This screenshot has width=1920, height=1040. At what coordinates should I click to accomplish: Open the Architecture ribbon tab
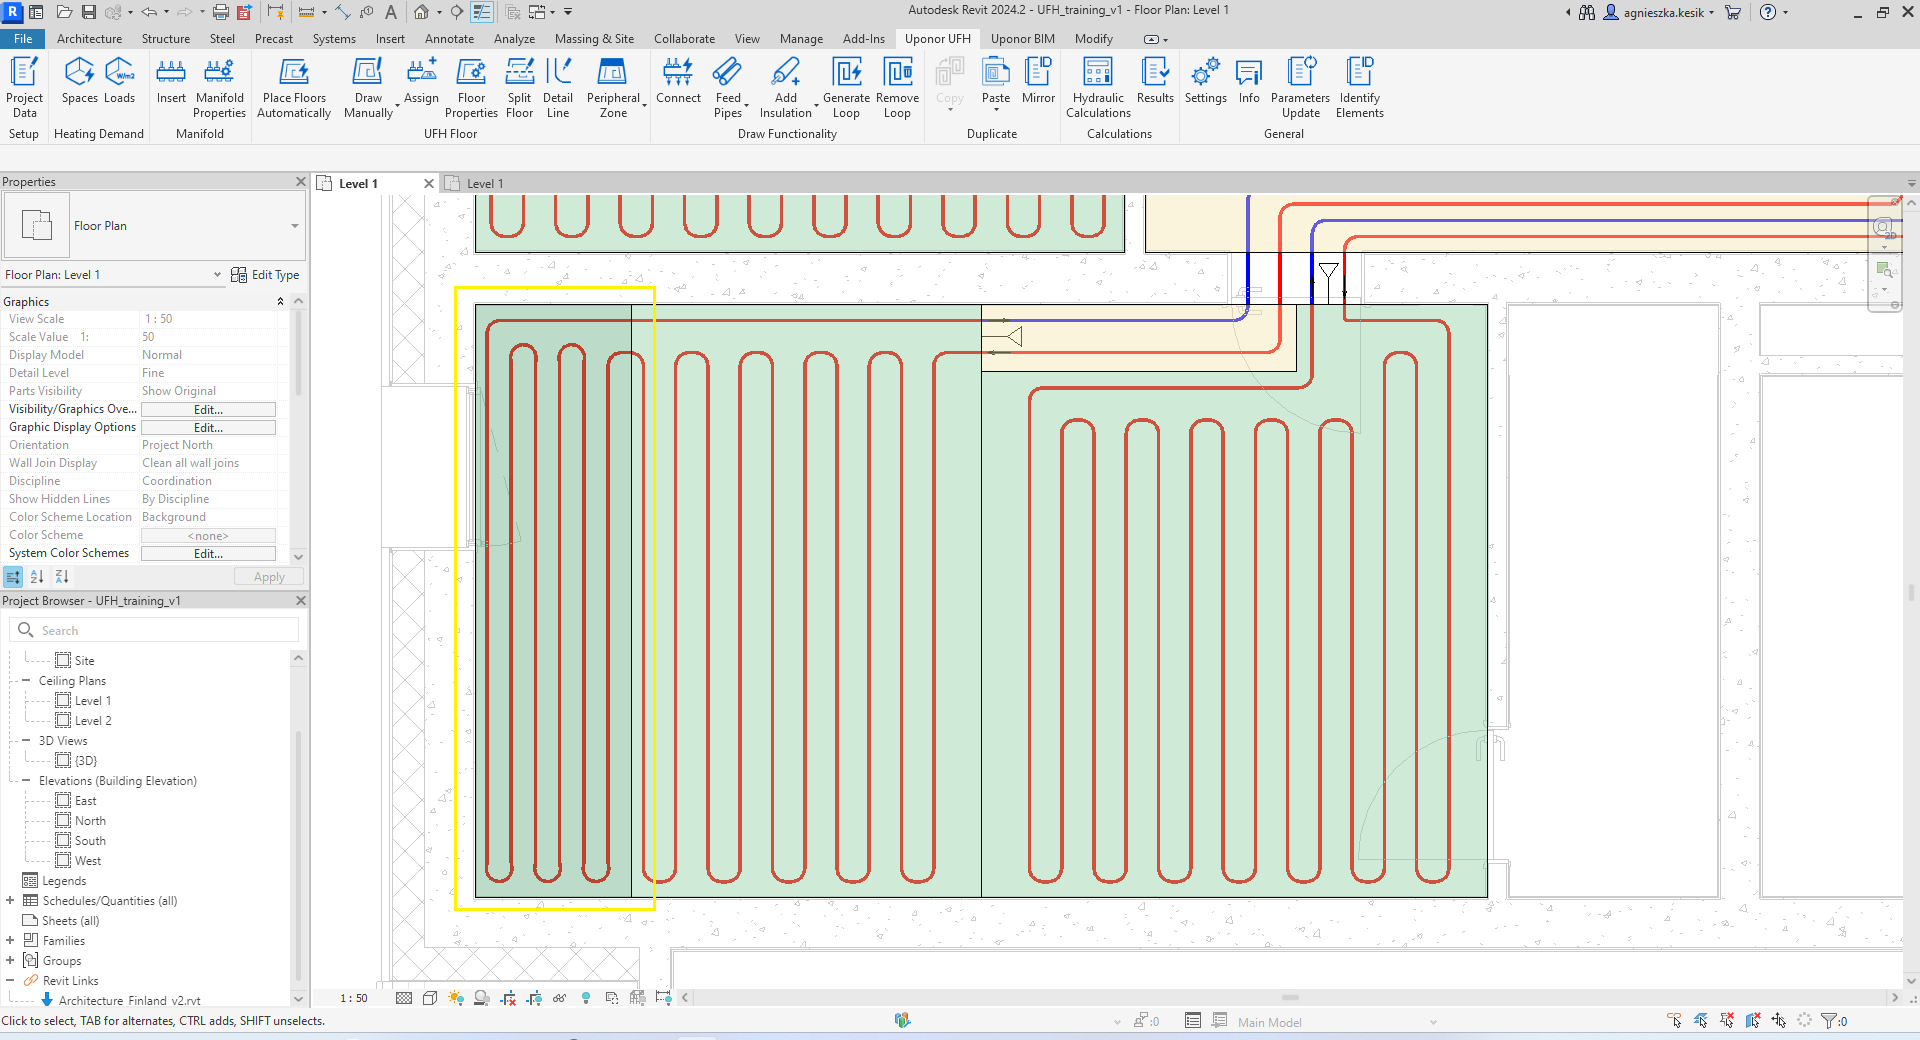coord(89,39)
